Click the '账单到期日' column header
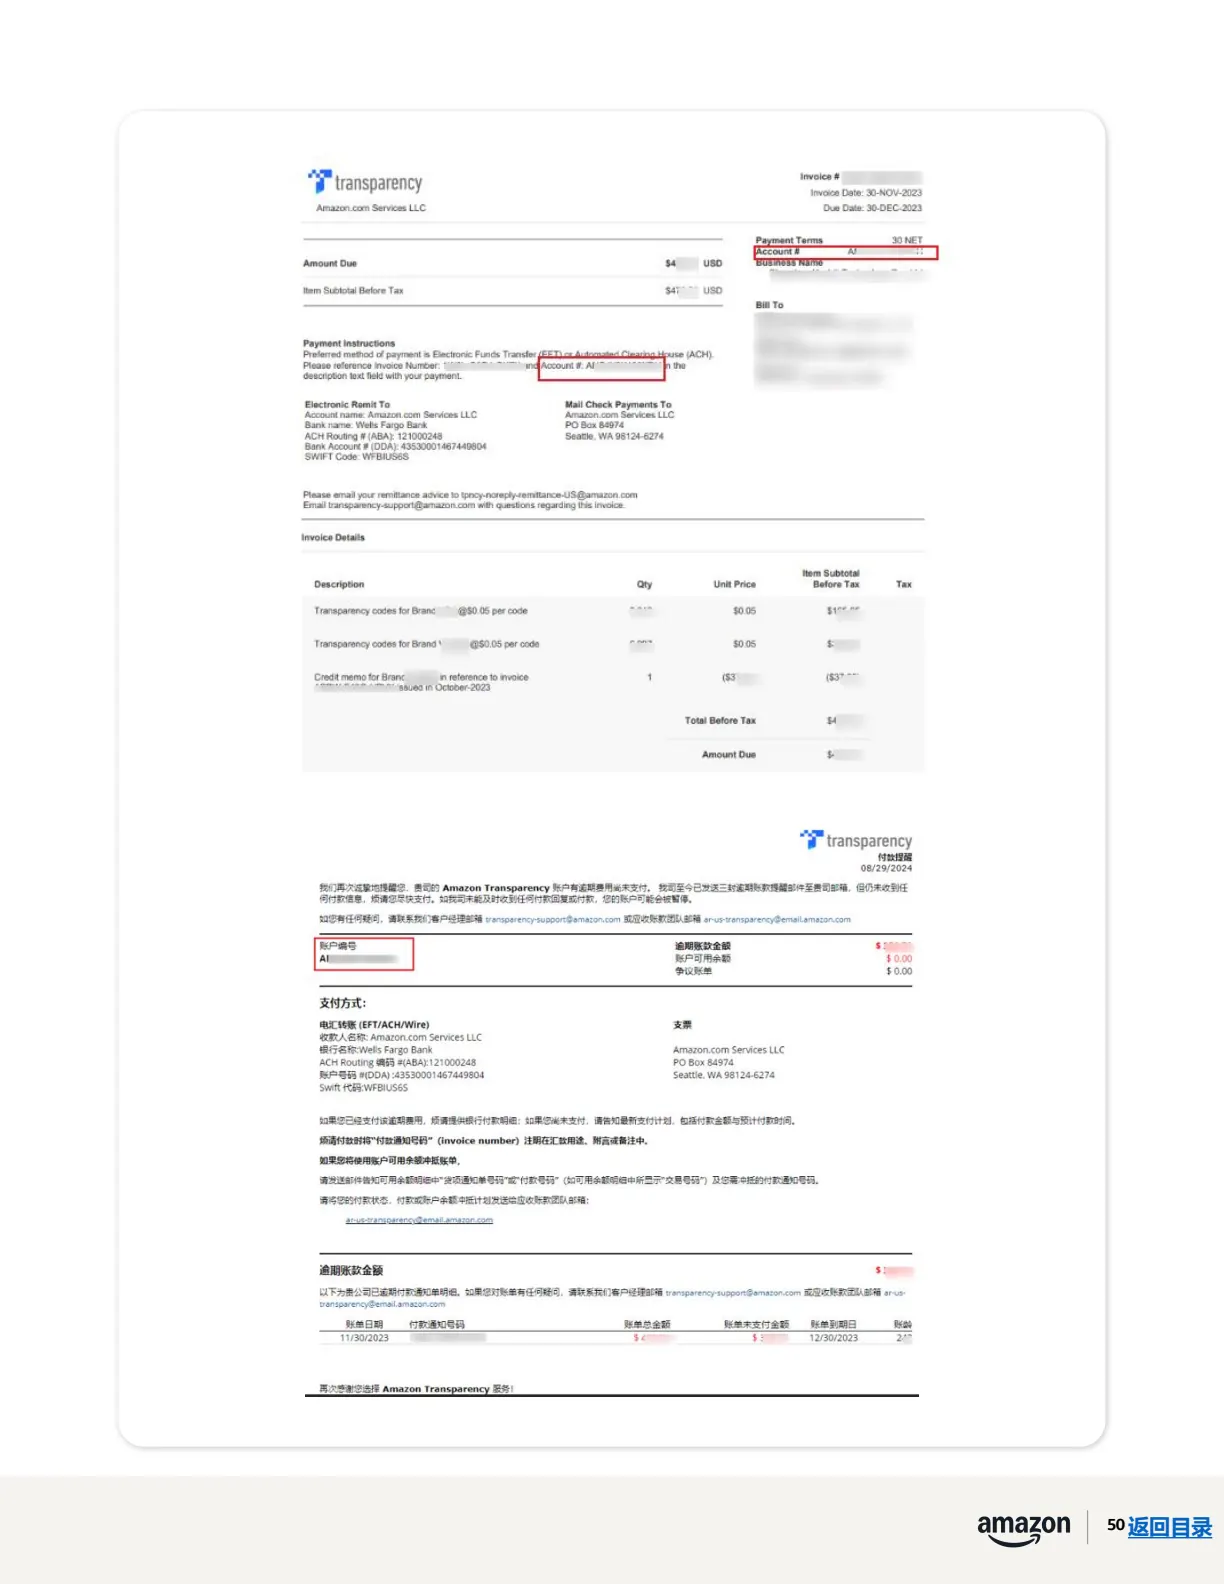The image size is (1224, 1584). [833, 1324]
